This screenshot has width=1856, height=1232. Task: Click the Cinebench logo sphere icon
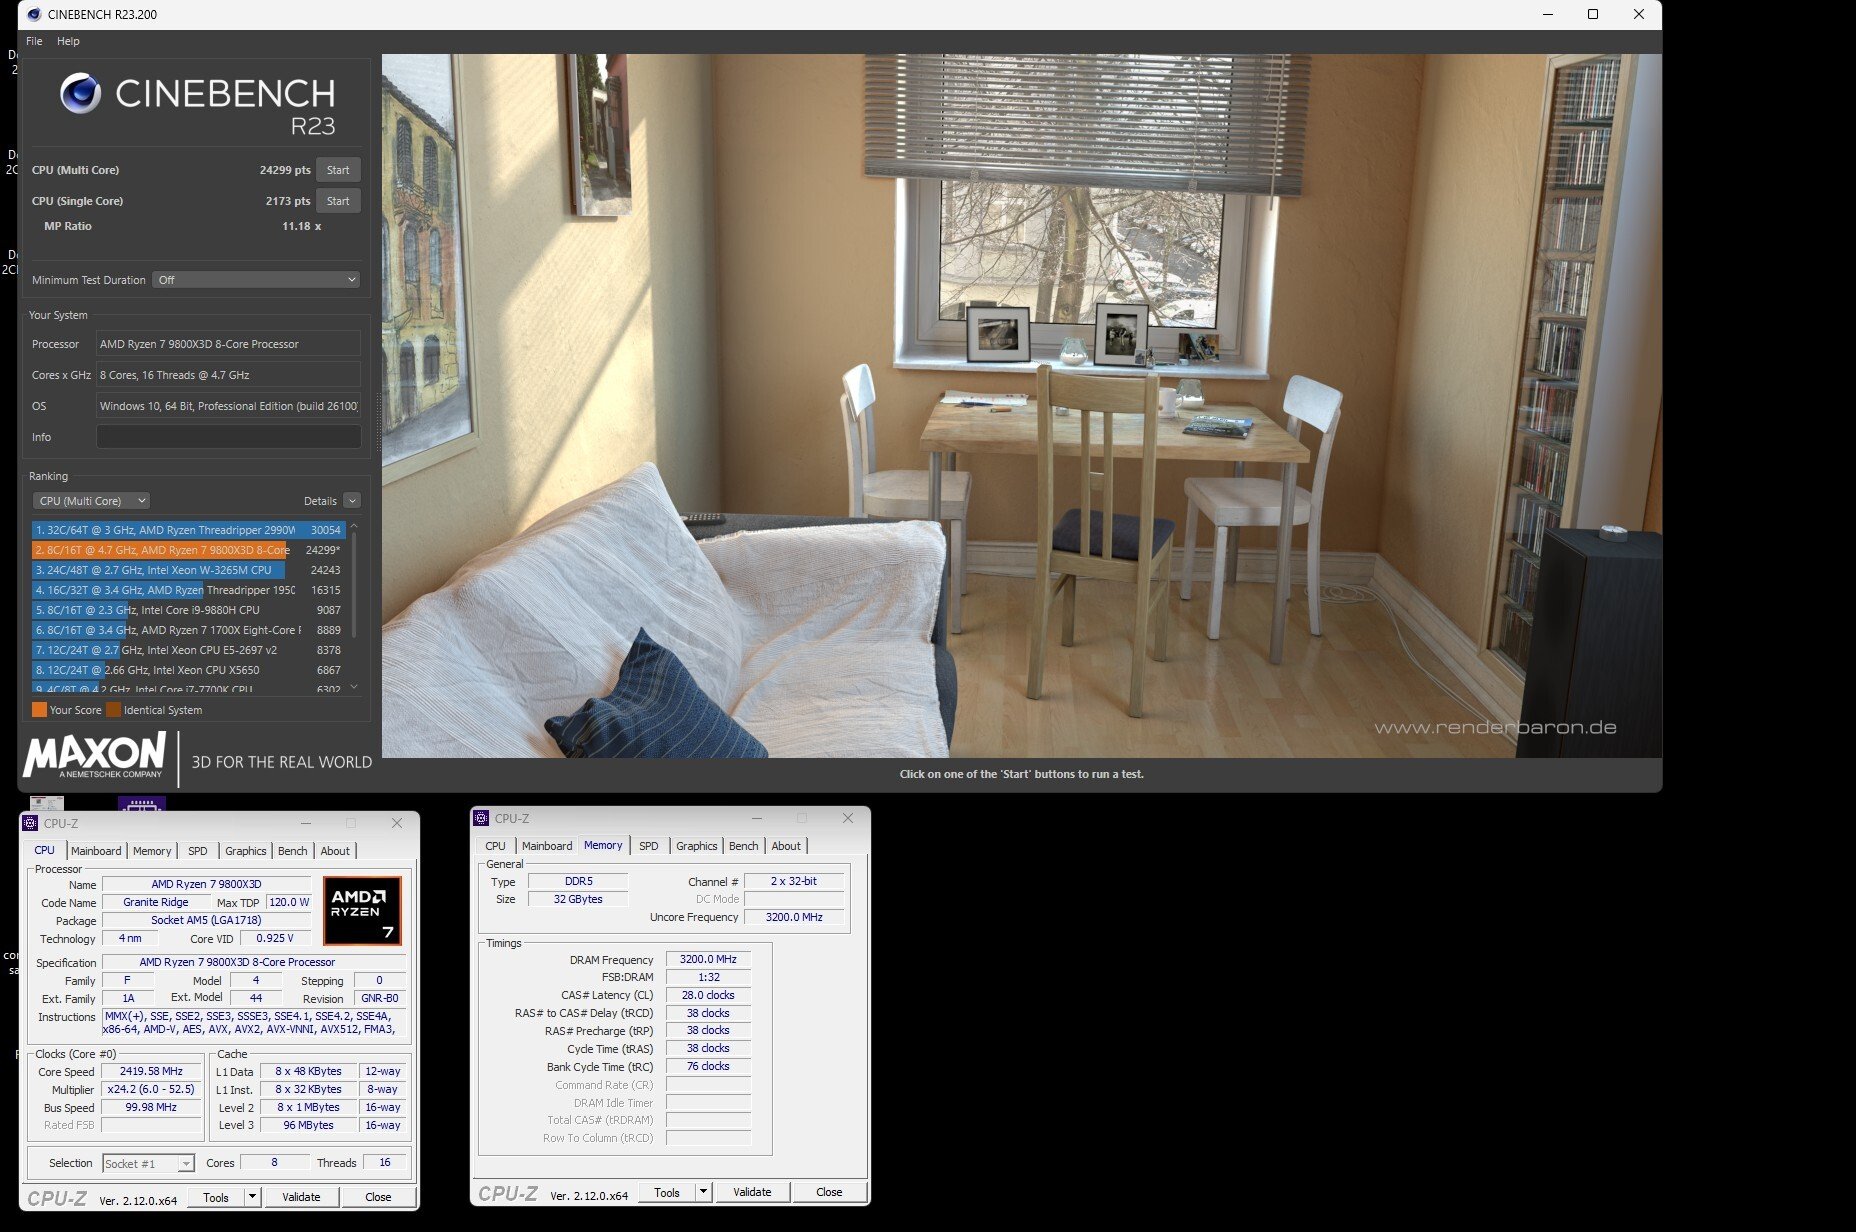tap(80, 94)
